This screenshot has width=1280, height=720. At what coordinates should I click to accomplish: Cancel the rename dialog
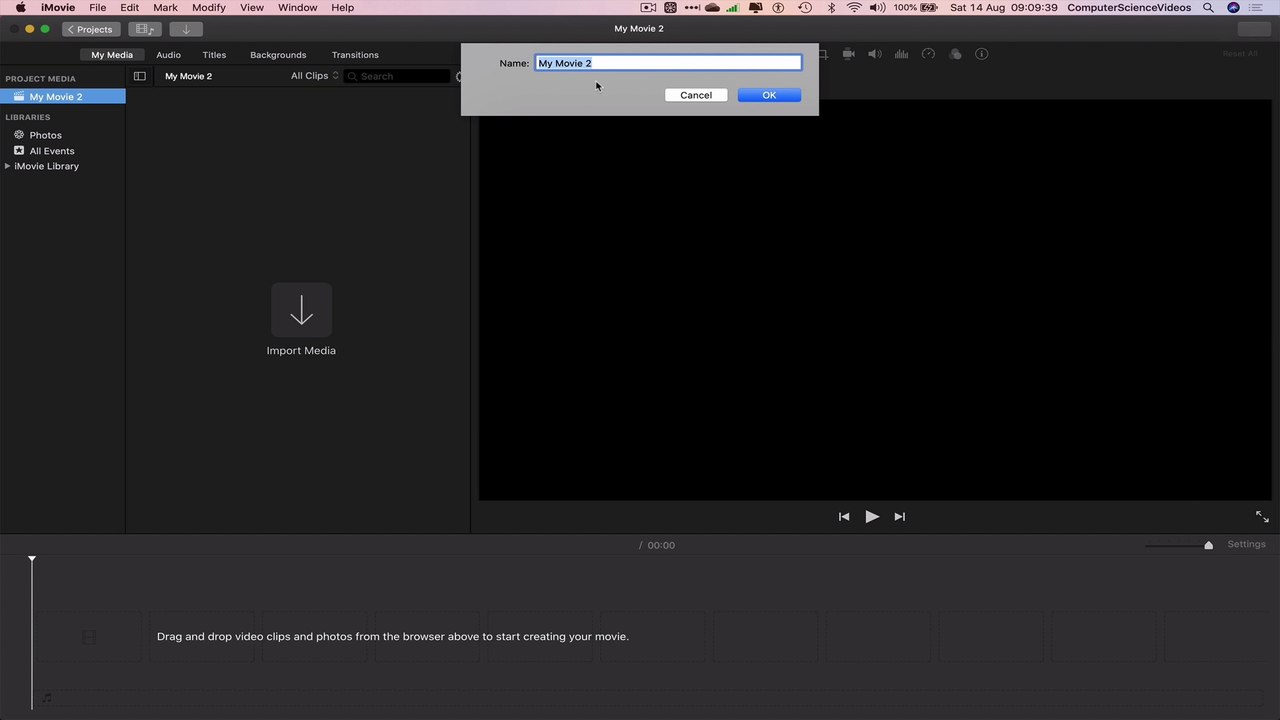pos(696,95)
